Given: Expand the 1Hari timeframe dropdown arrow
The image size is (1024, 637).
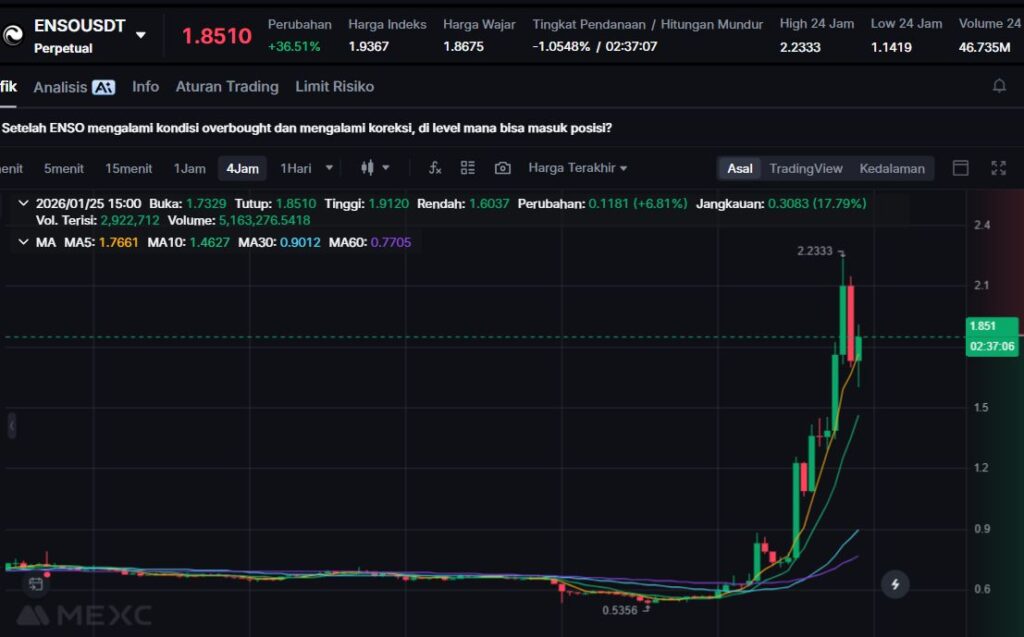Looking at the screenshot, I should click(x=330, y=168).
